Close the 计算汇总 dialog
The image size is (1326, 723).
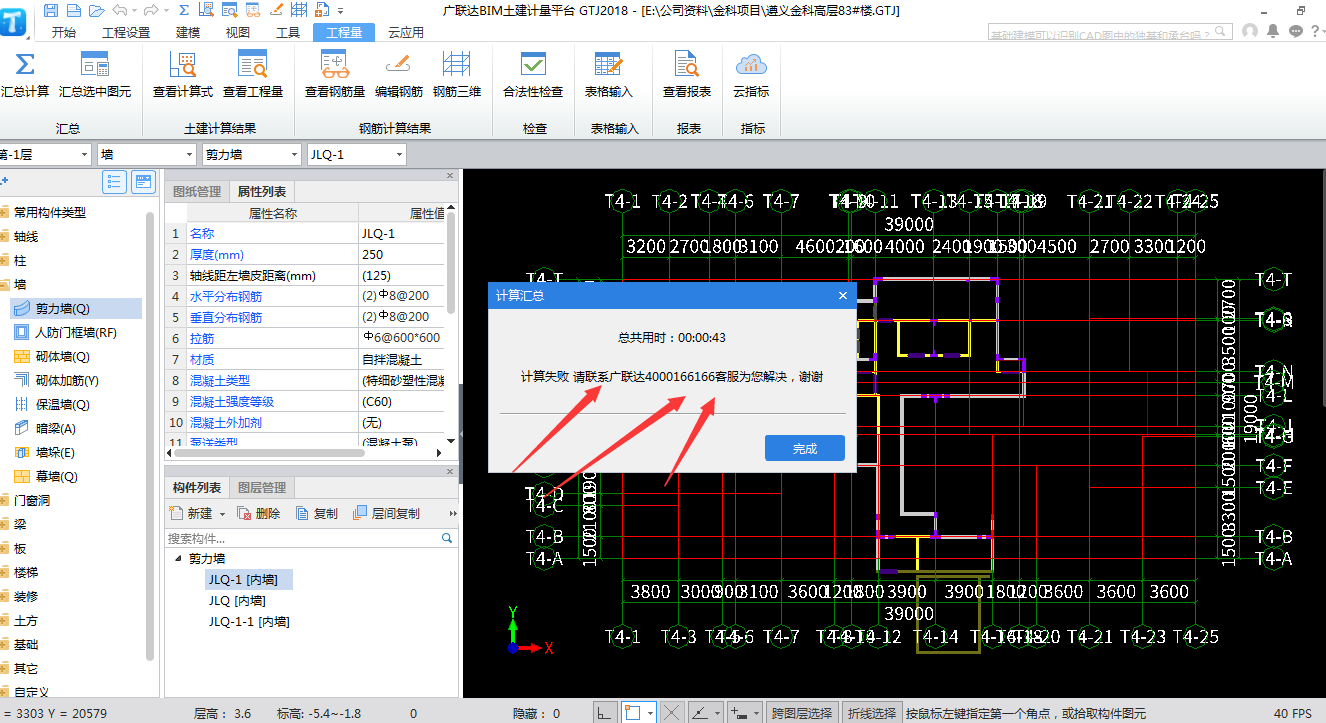(842, 295)
